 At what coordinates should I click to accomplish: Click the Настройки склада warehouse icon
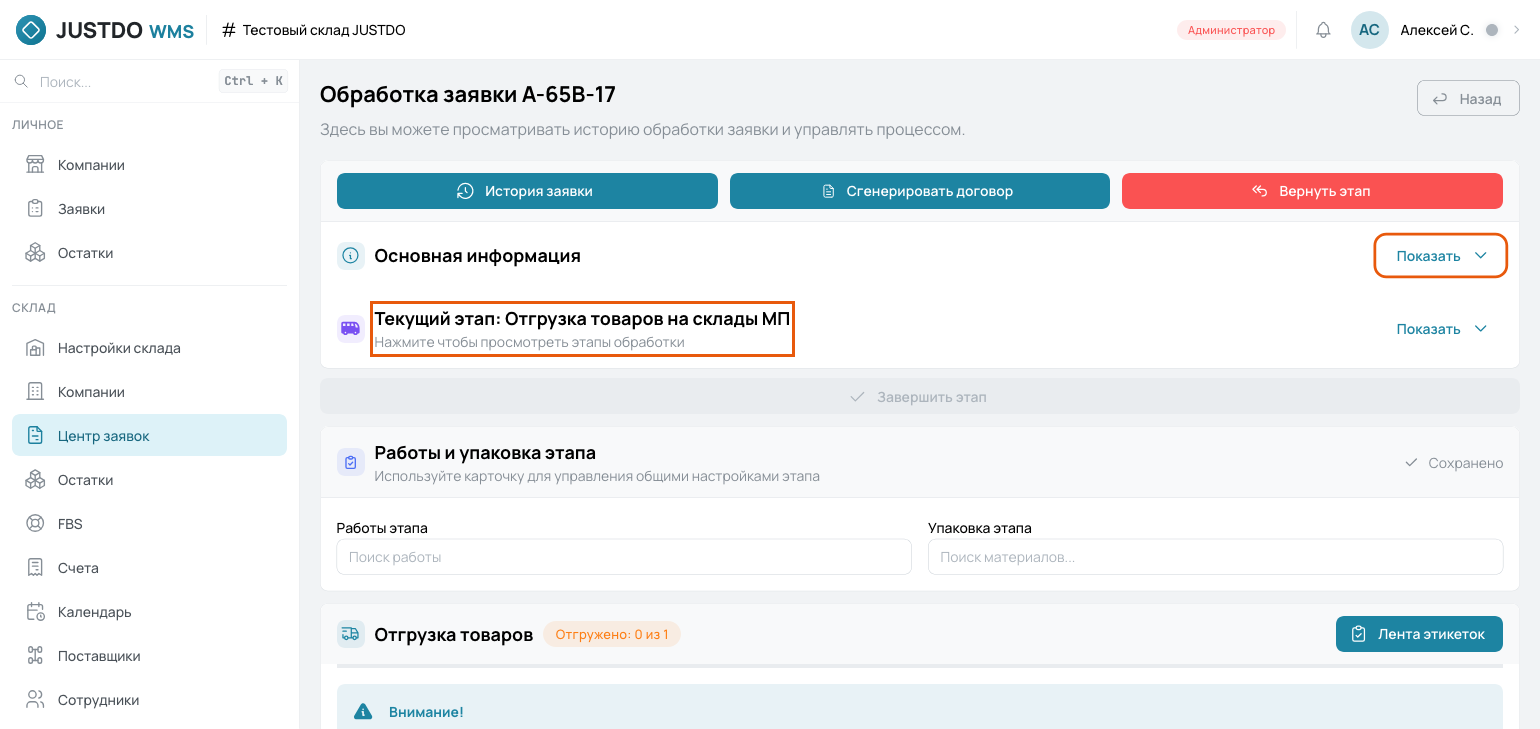(x=36, y=348)
